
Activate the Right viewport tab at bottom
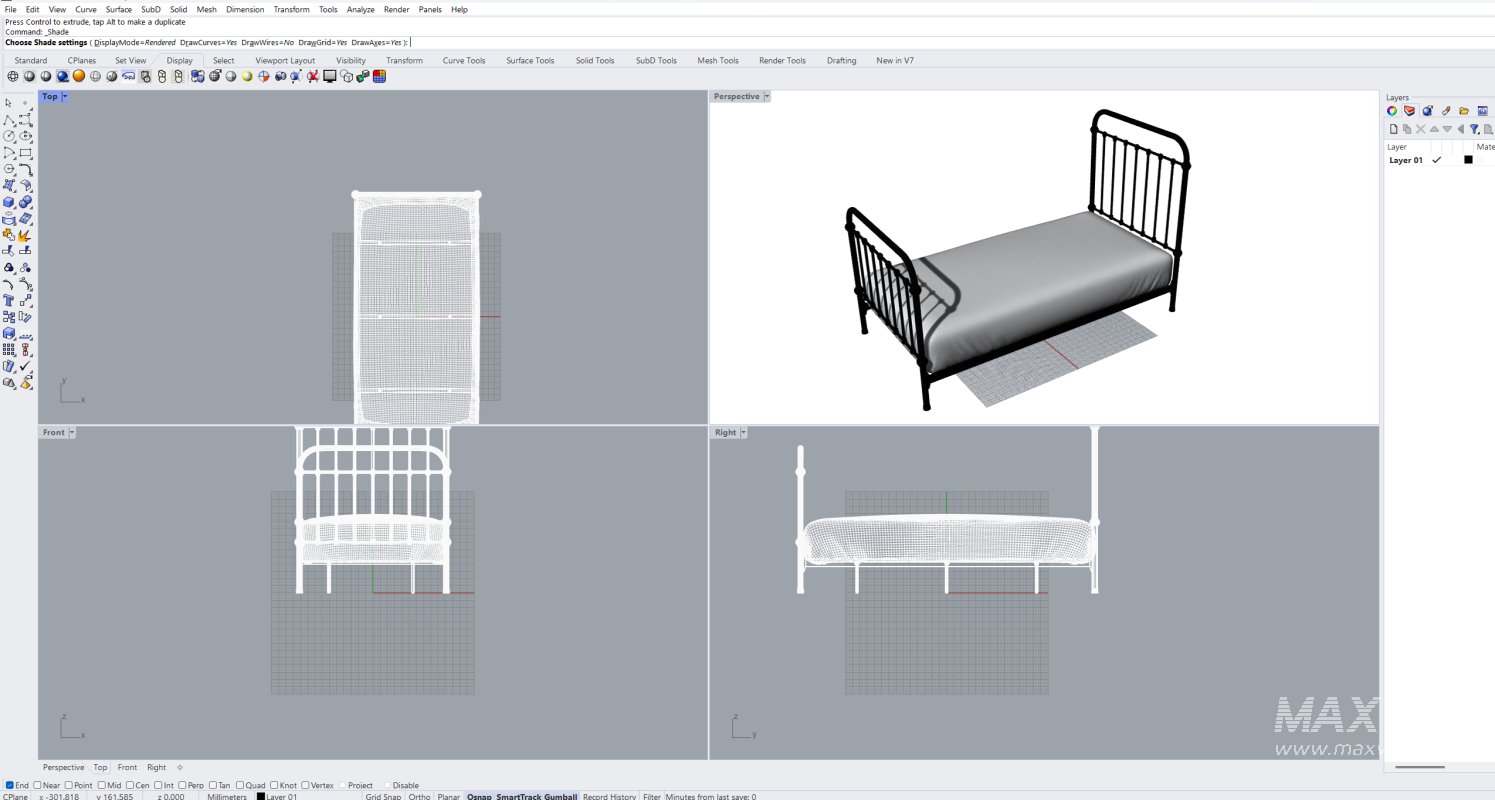[156, 766]
